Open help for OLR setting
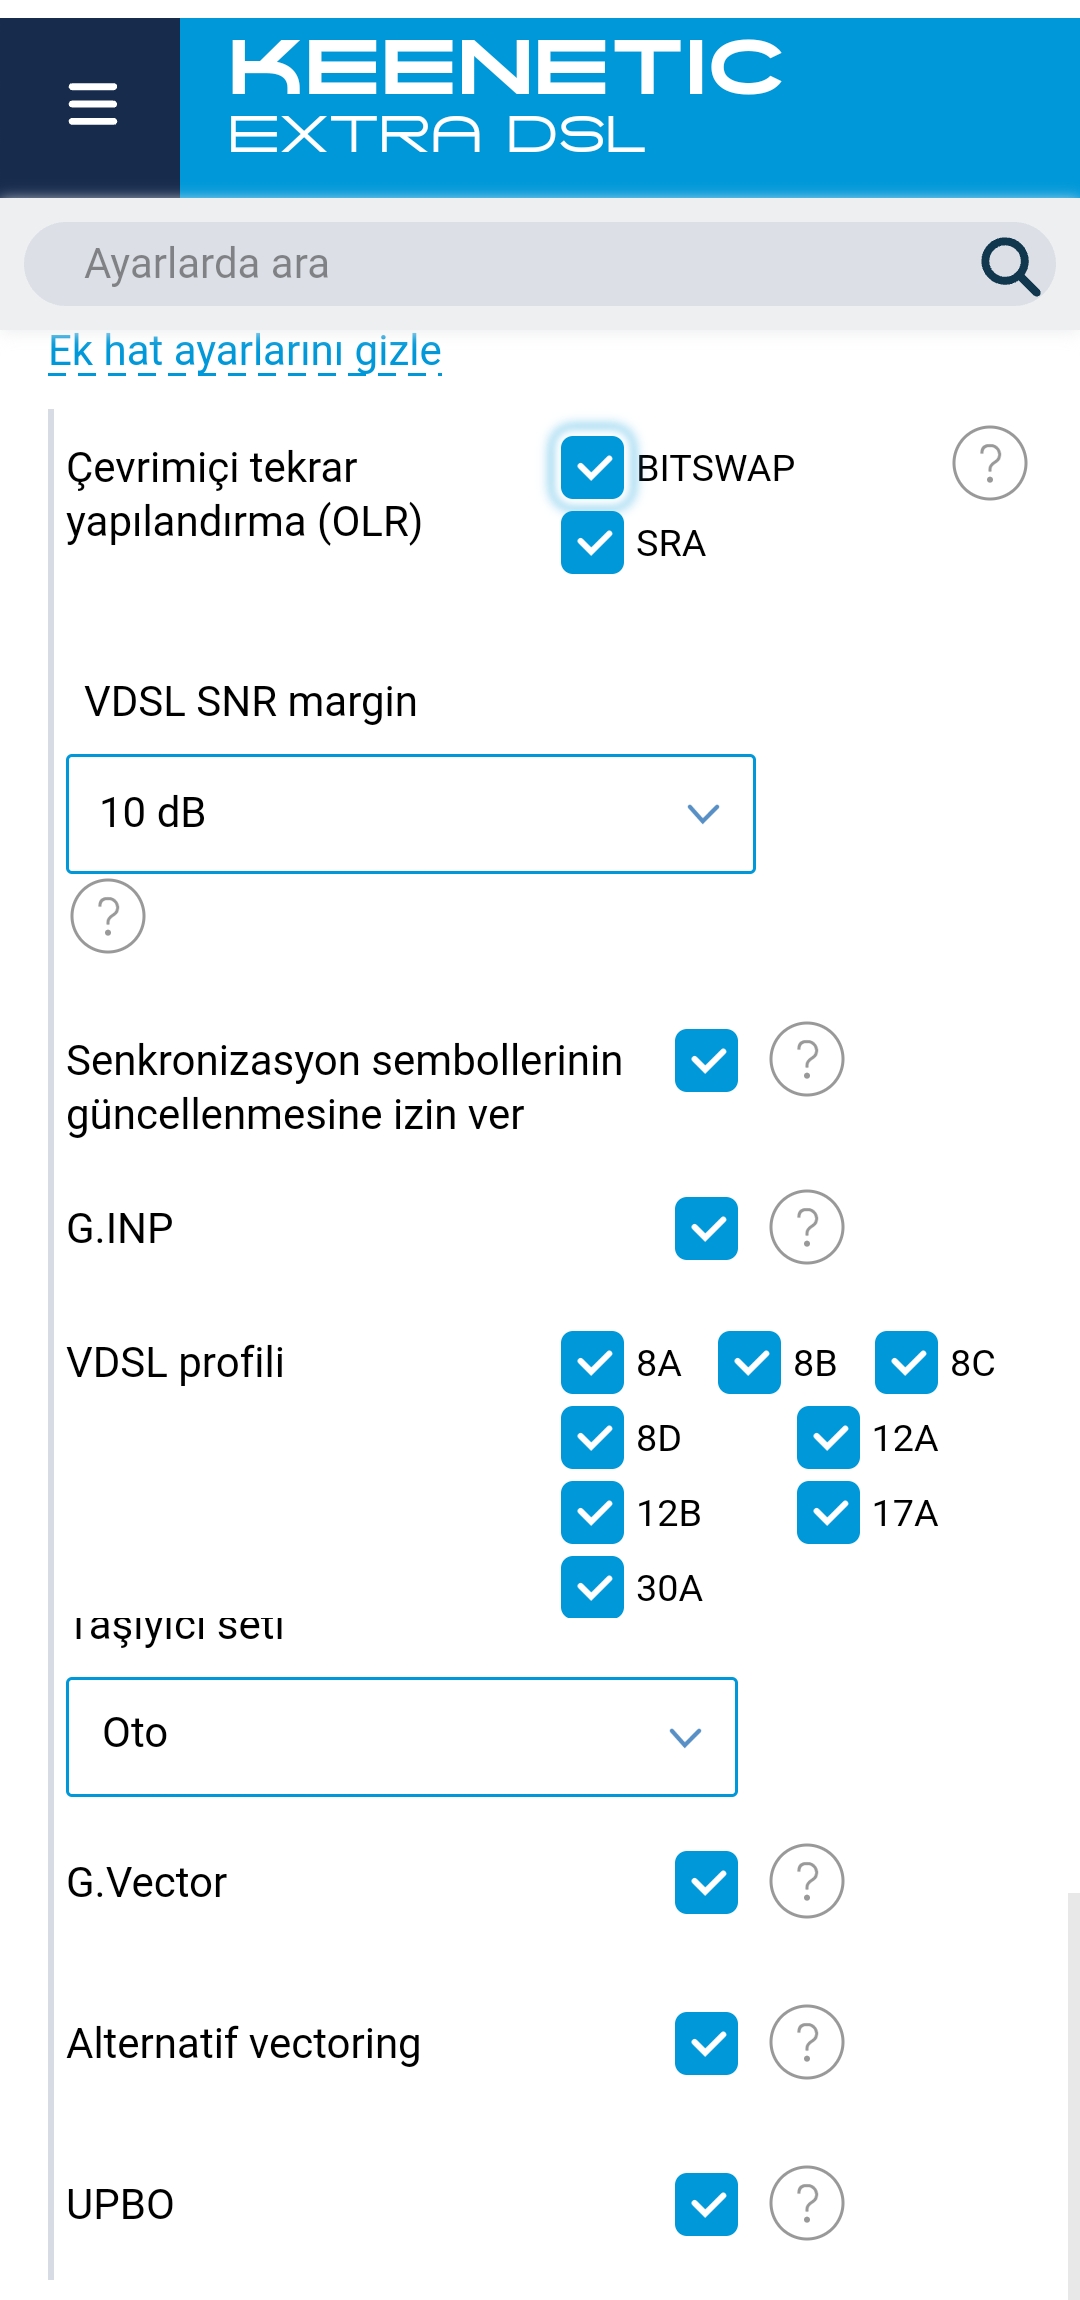Viewport: 1080px width, 2300px height. tap(989, 463)
